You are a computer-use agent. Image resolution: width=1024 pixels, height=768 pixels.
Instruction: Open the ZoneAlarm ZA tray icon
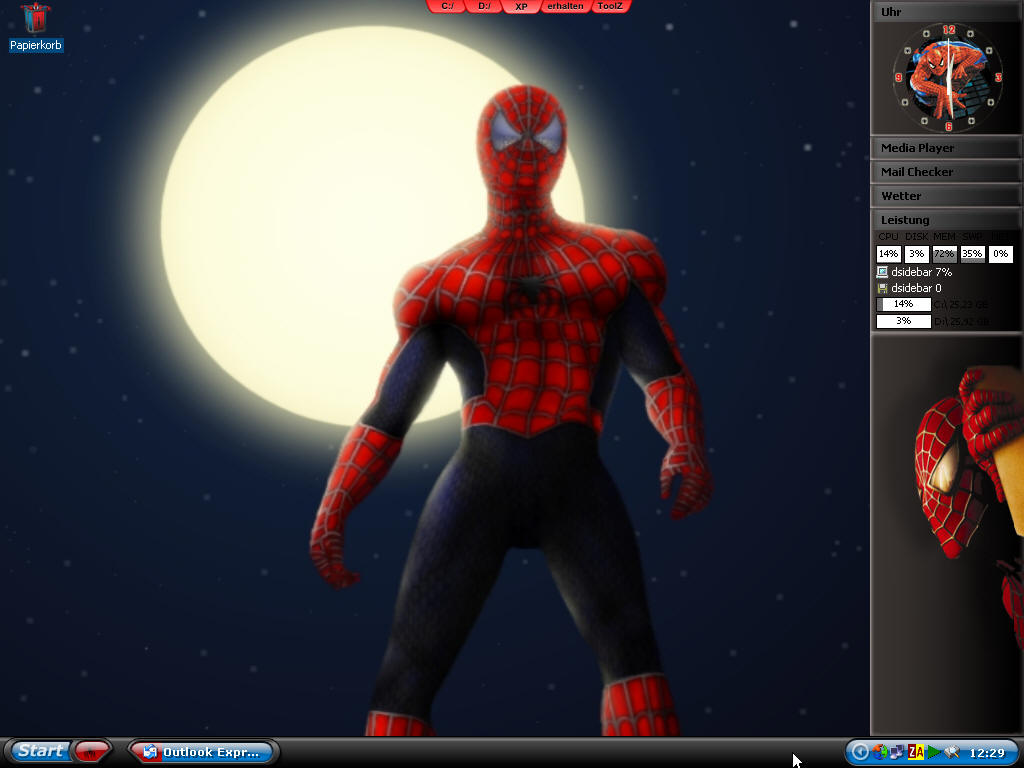(x=916, y=753)
